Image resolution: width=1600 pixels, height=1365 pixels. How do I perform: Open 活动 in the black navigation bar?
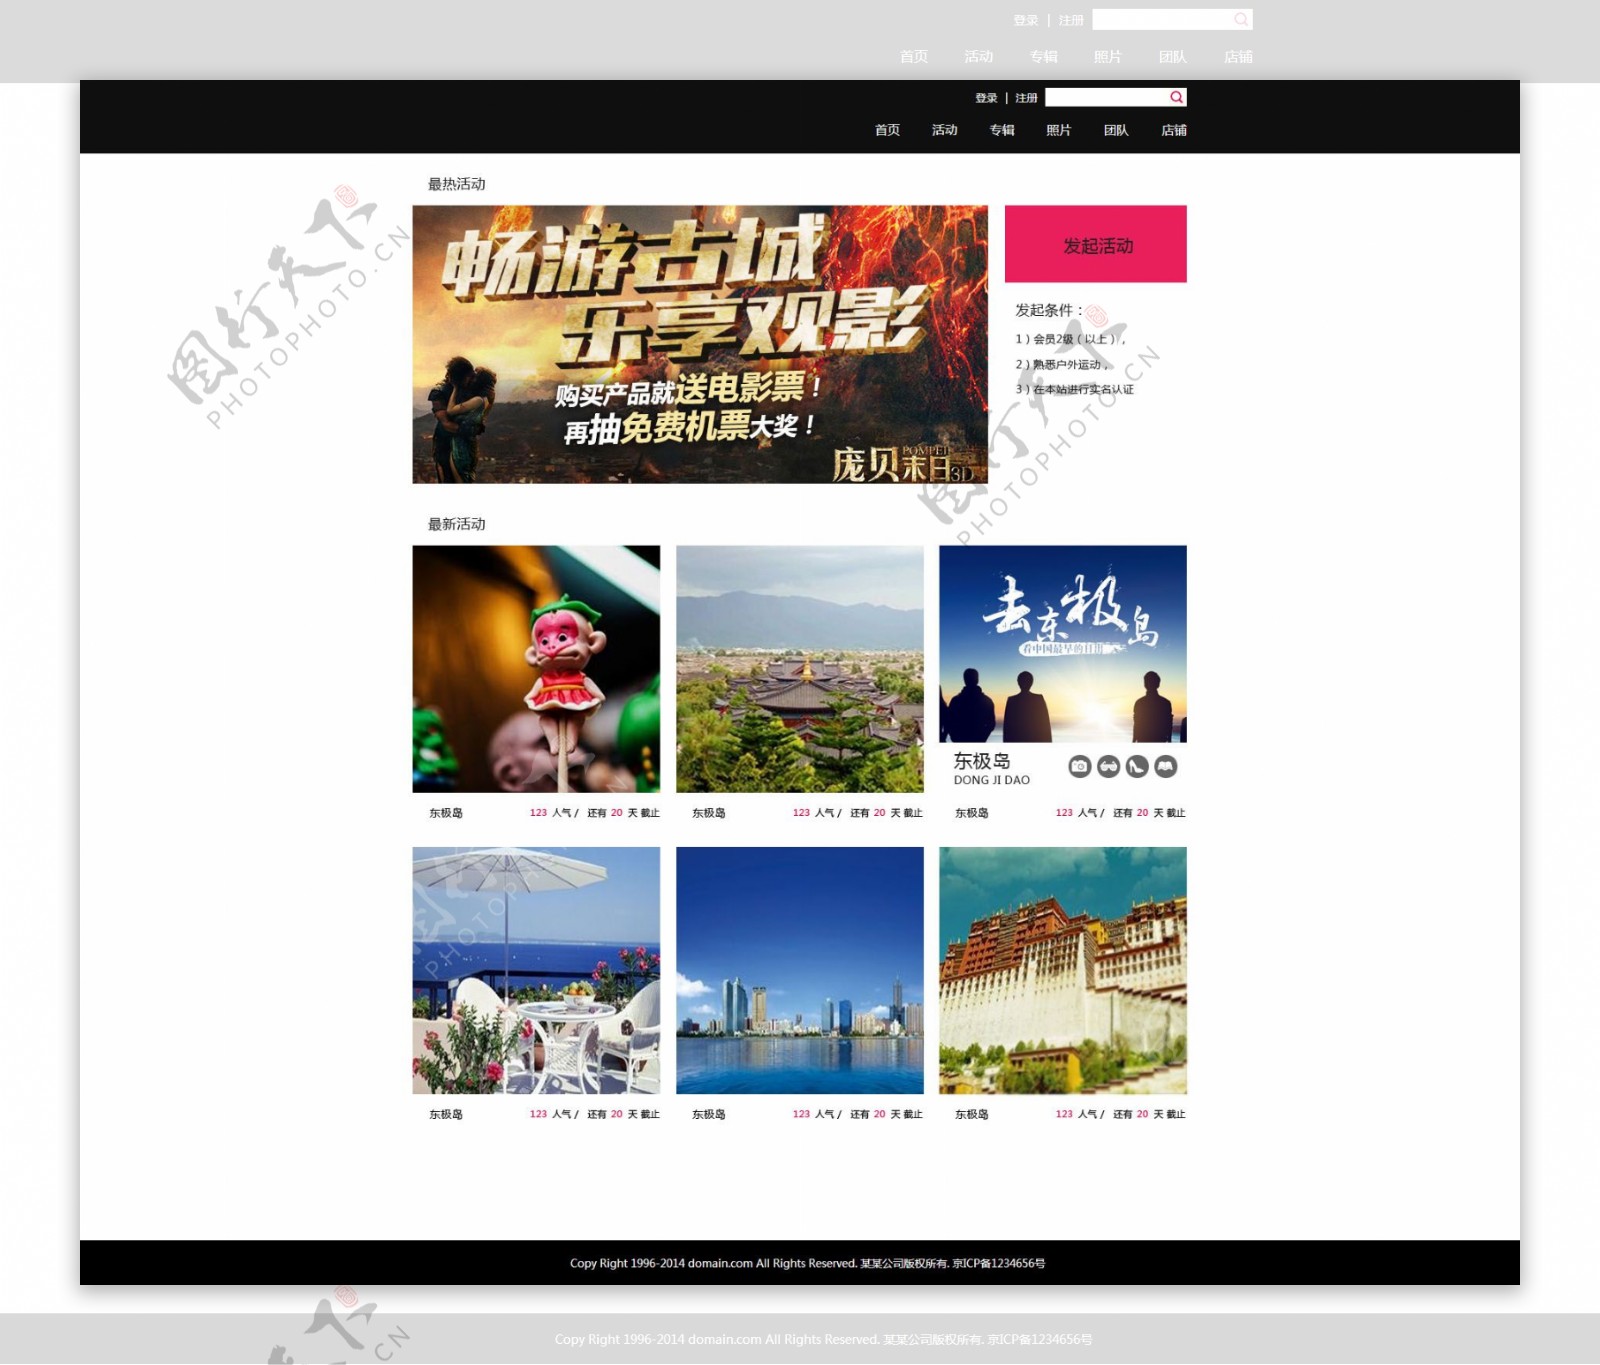(x=945, y=130)
